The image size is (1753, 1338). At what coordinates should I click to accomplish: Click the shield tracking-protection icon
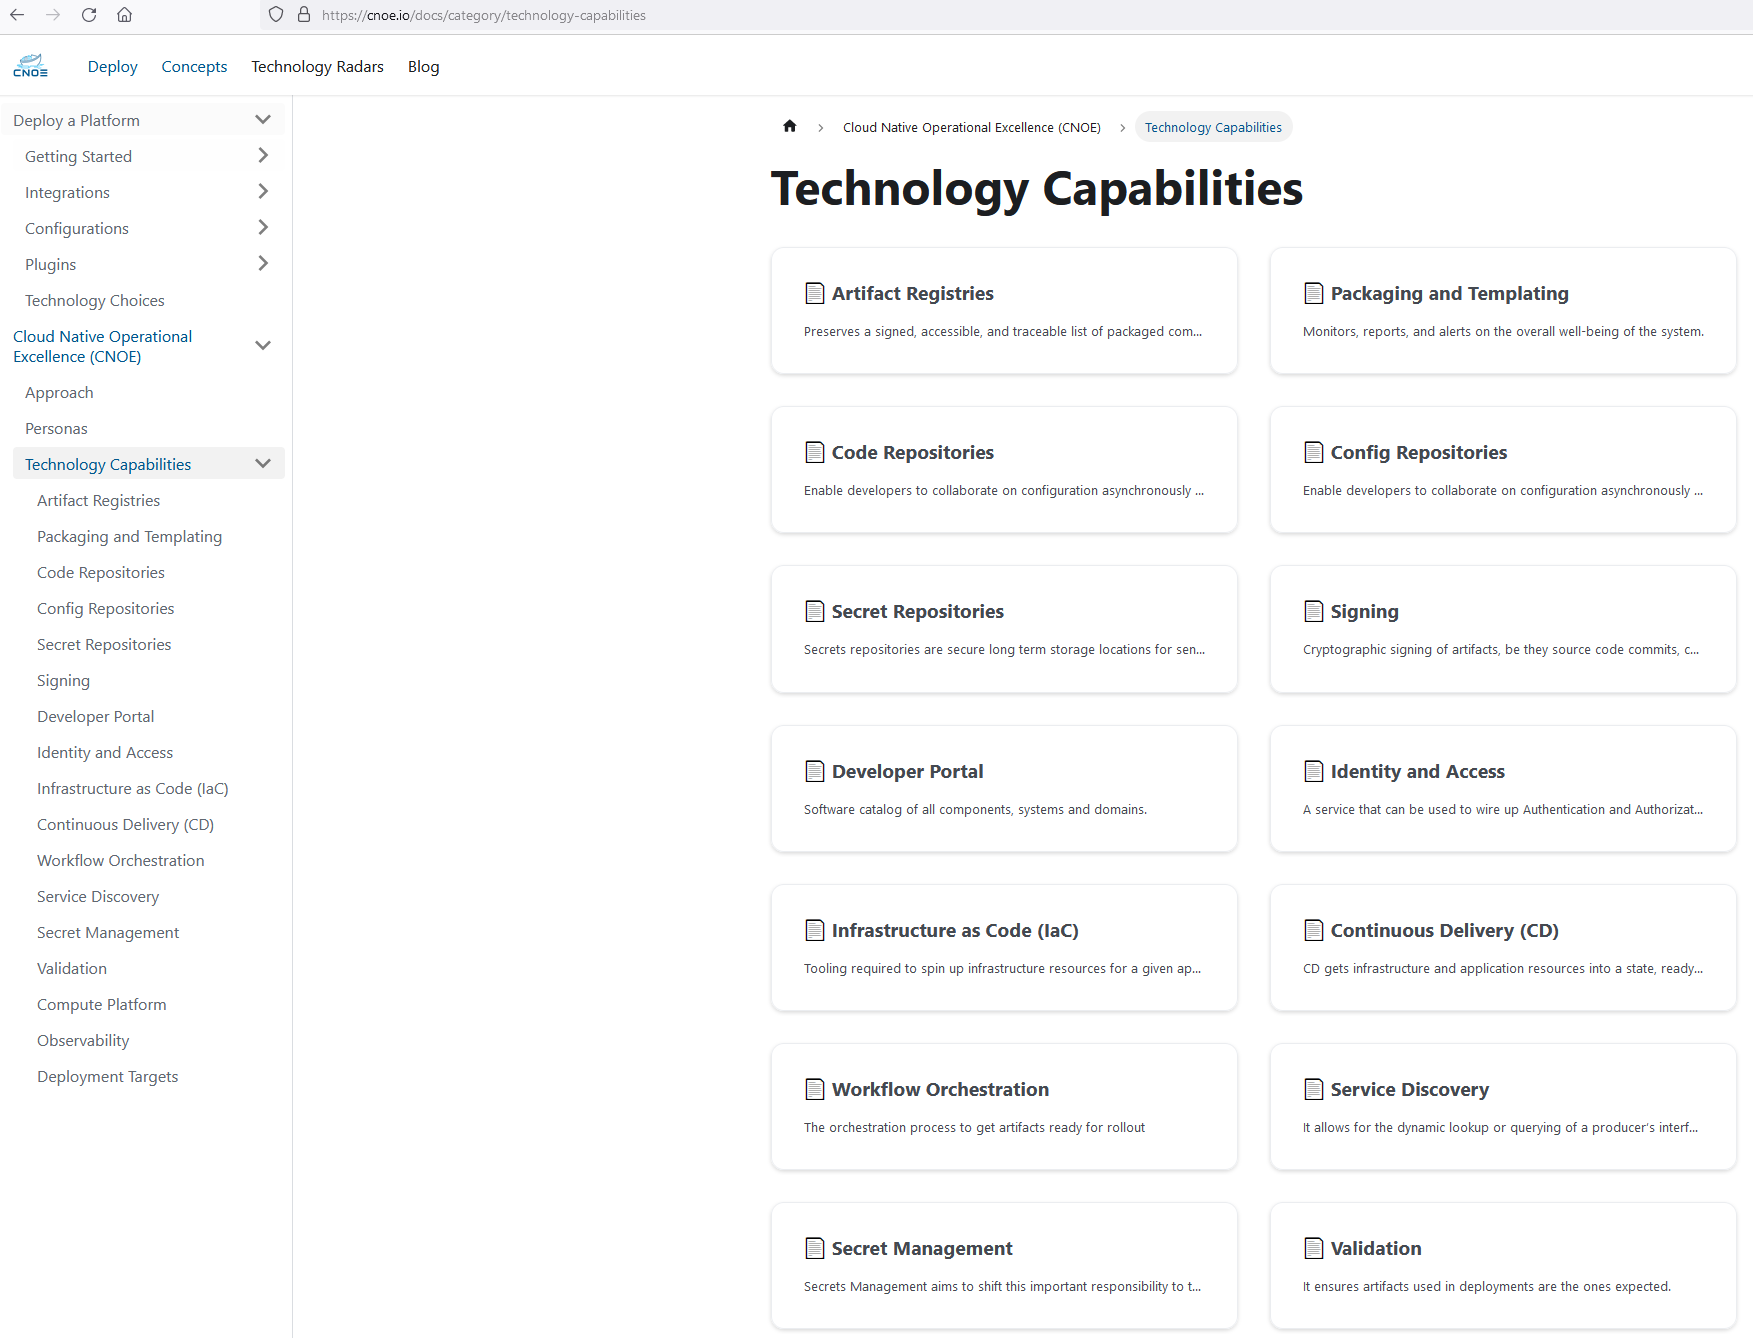[275, 15]
